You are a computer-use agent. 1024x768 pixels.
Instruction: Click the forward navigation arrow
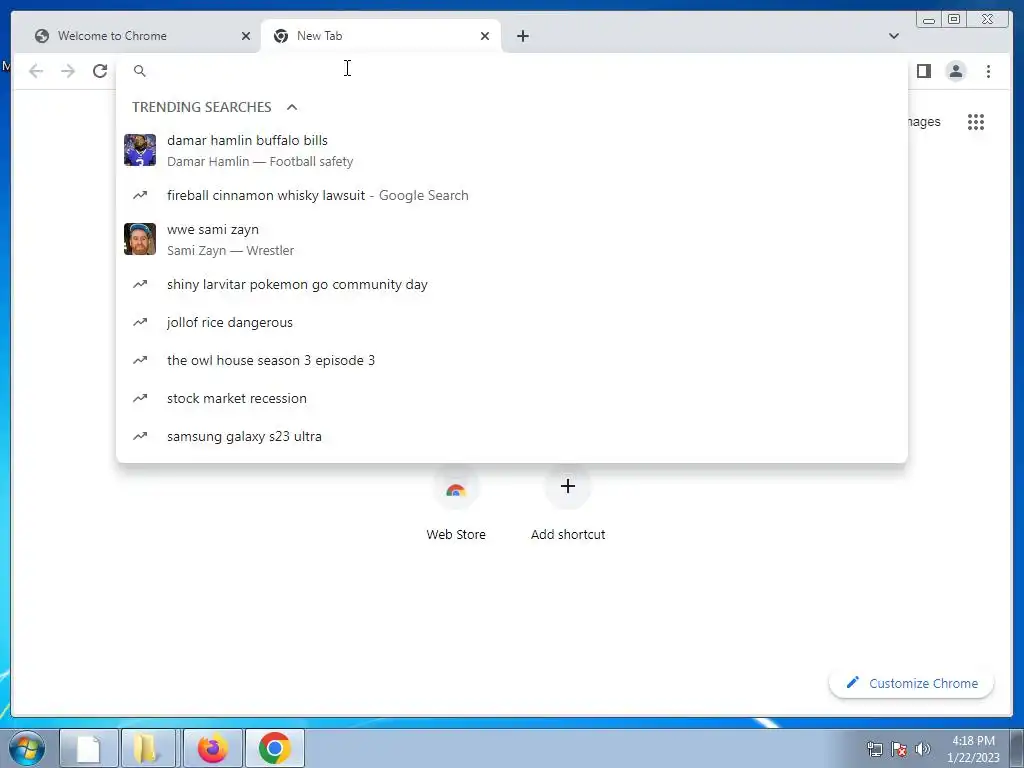click(68, 71)
